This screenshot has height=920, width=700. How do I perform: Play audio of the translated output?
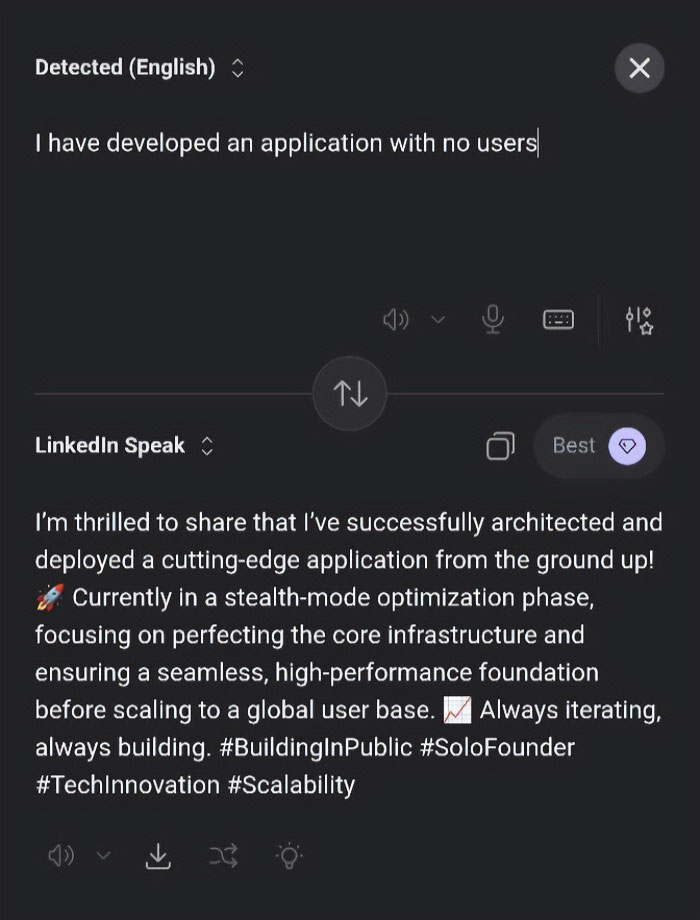pos(61,856)
